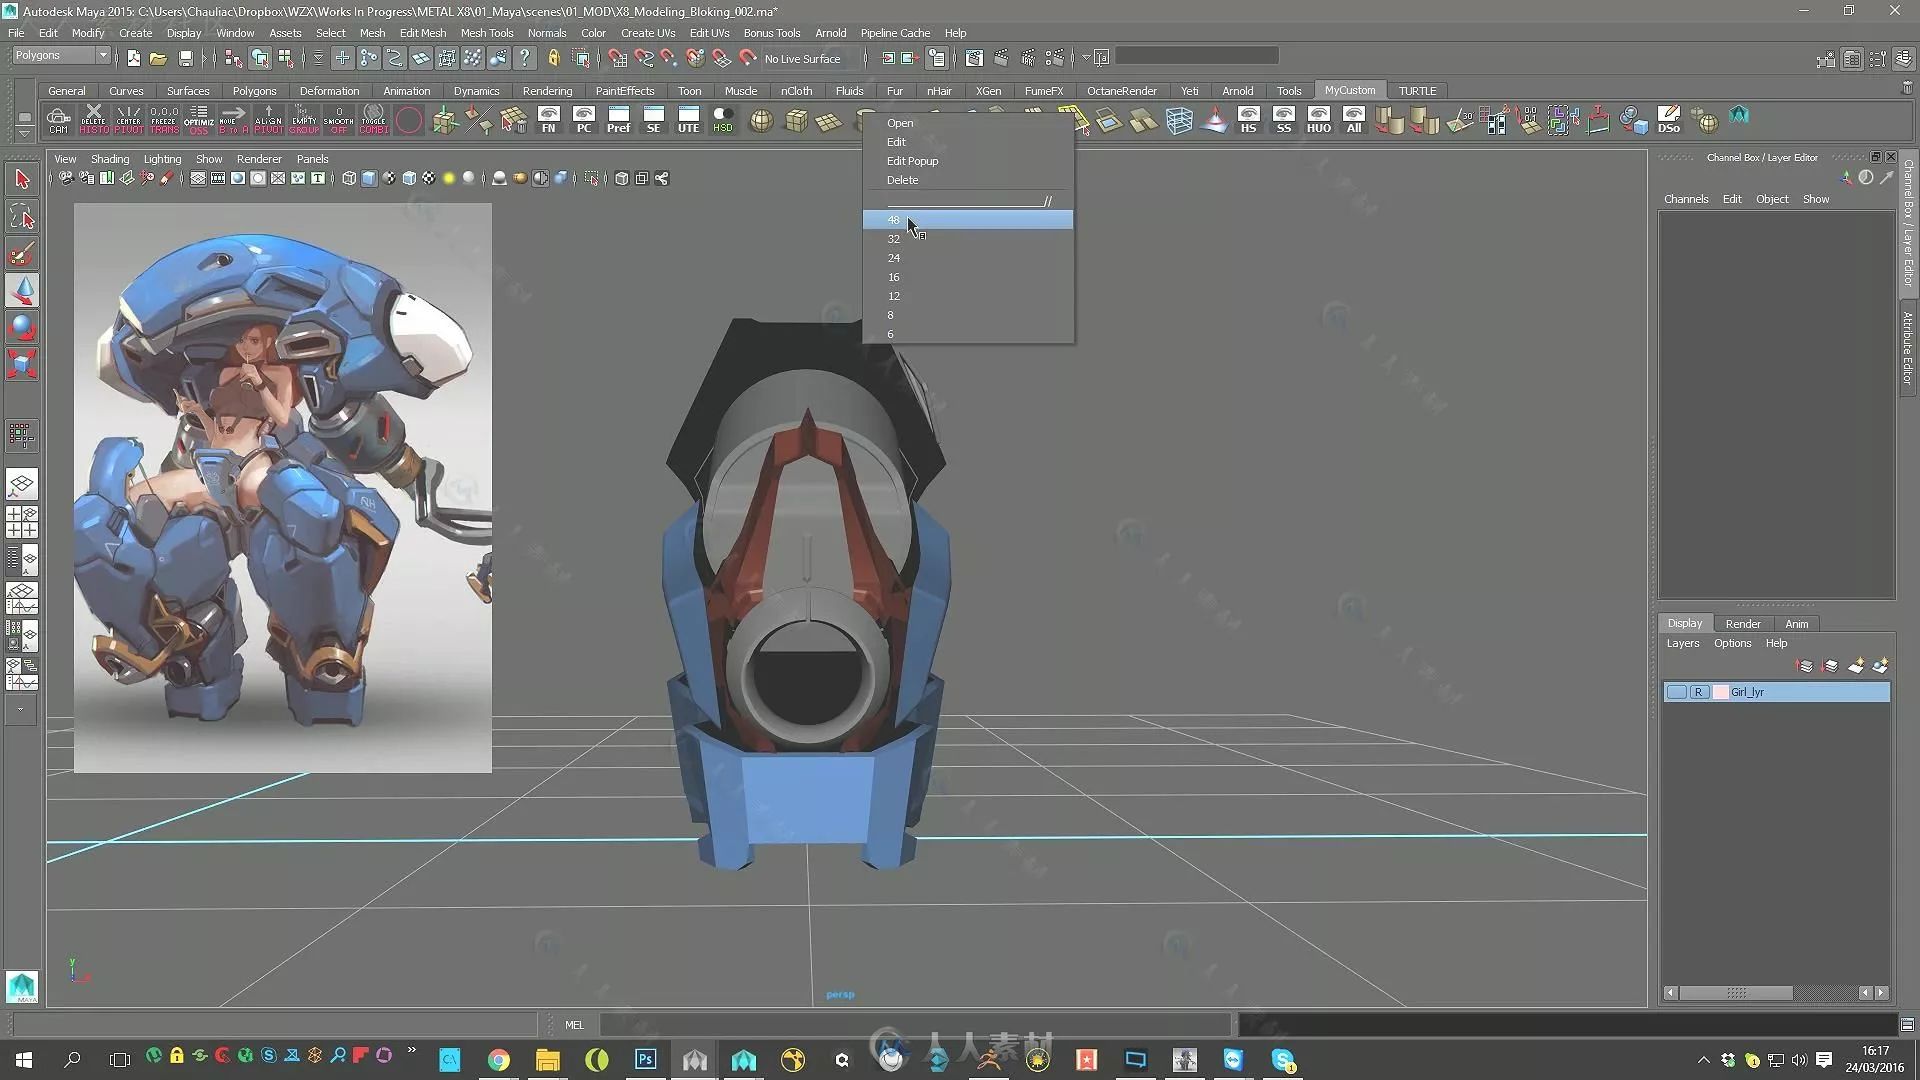The image size is (1920, 1080).
Task: Click the save scene disk icon
Action: tap(185, 59)
